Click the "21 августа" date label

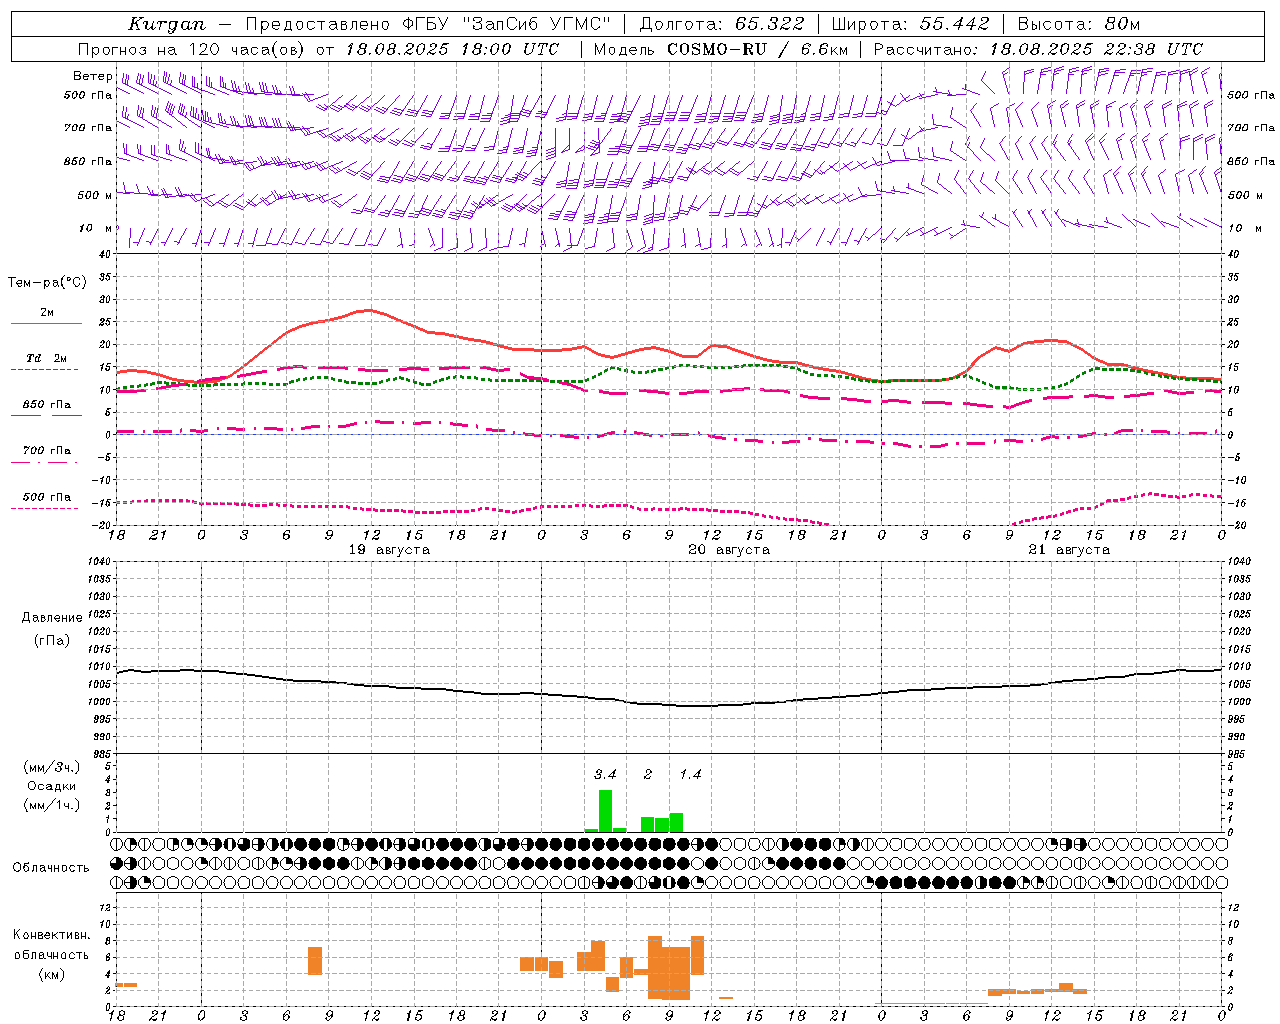(x=1069, y=550)
